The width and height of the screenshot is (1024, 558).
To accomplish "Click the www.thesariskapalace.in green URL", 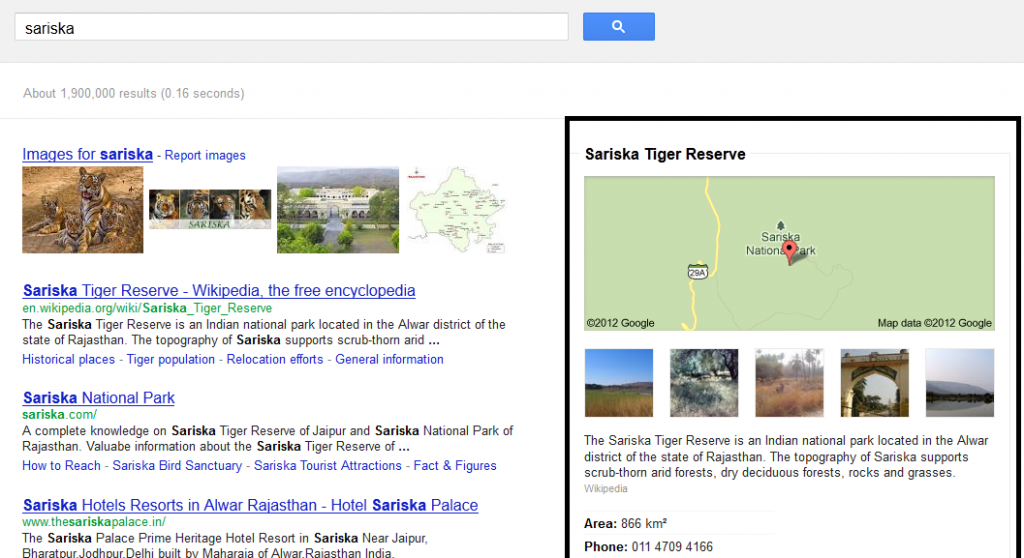I will (94, 521).
